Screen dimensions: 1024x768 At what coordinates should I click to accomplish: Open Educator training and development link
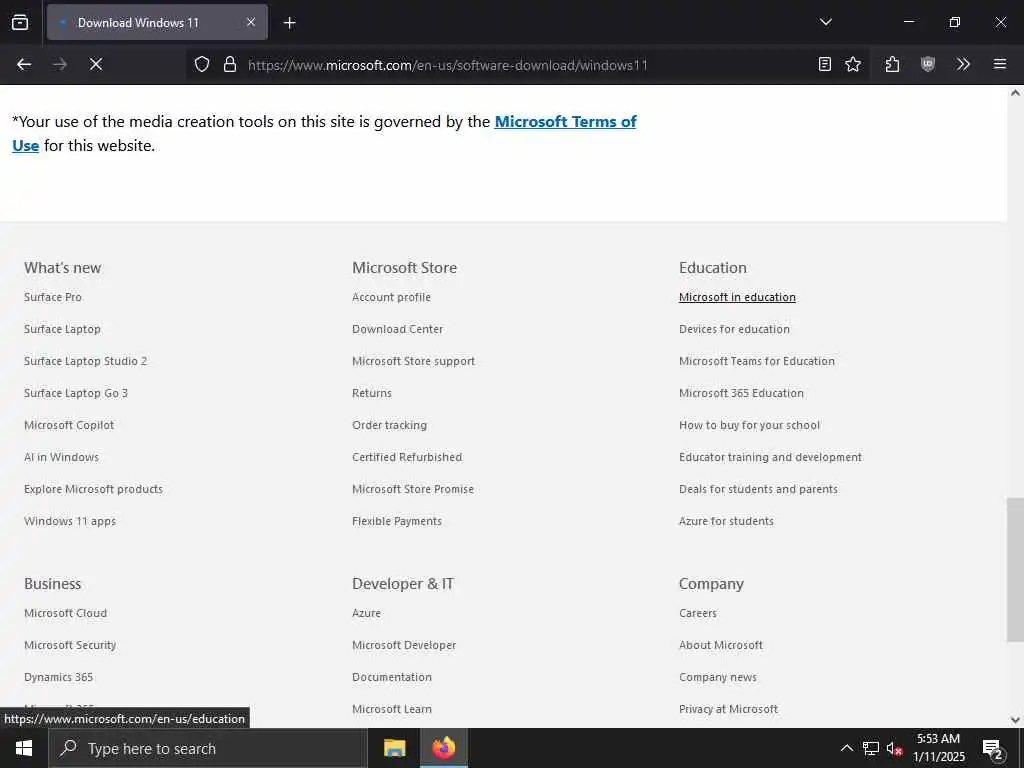point(770,457)
